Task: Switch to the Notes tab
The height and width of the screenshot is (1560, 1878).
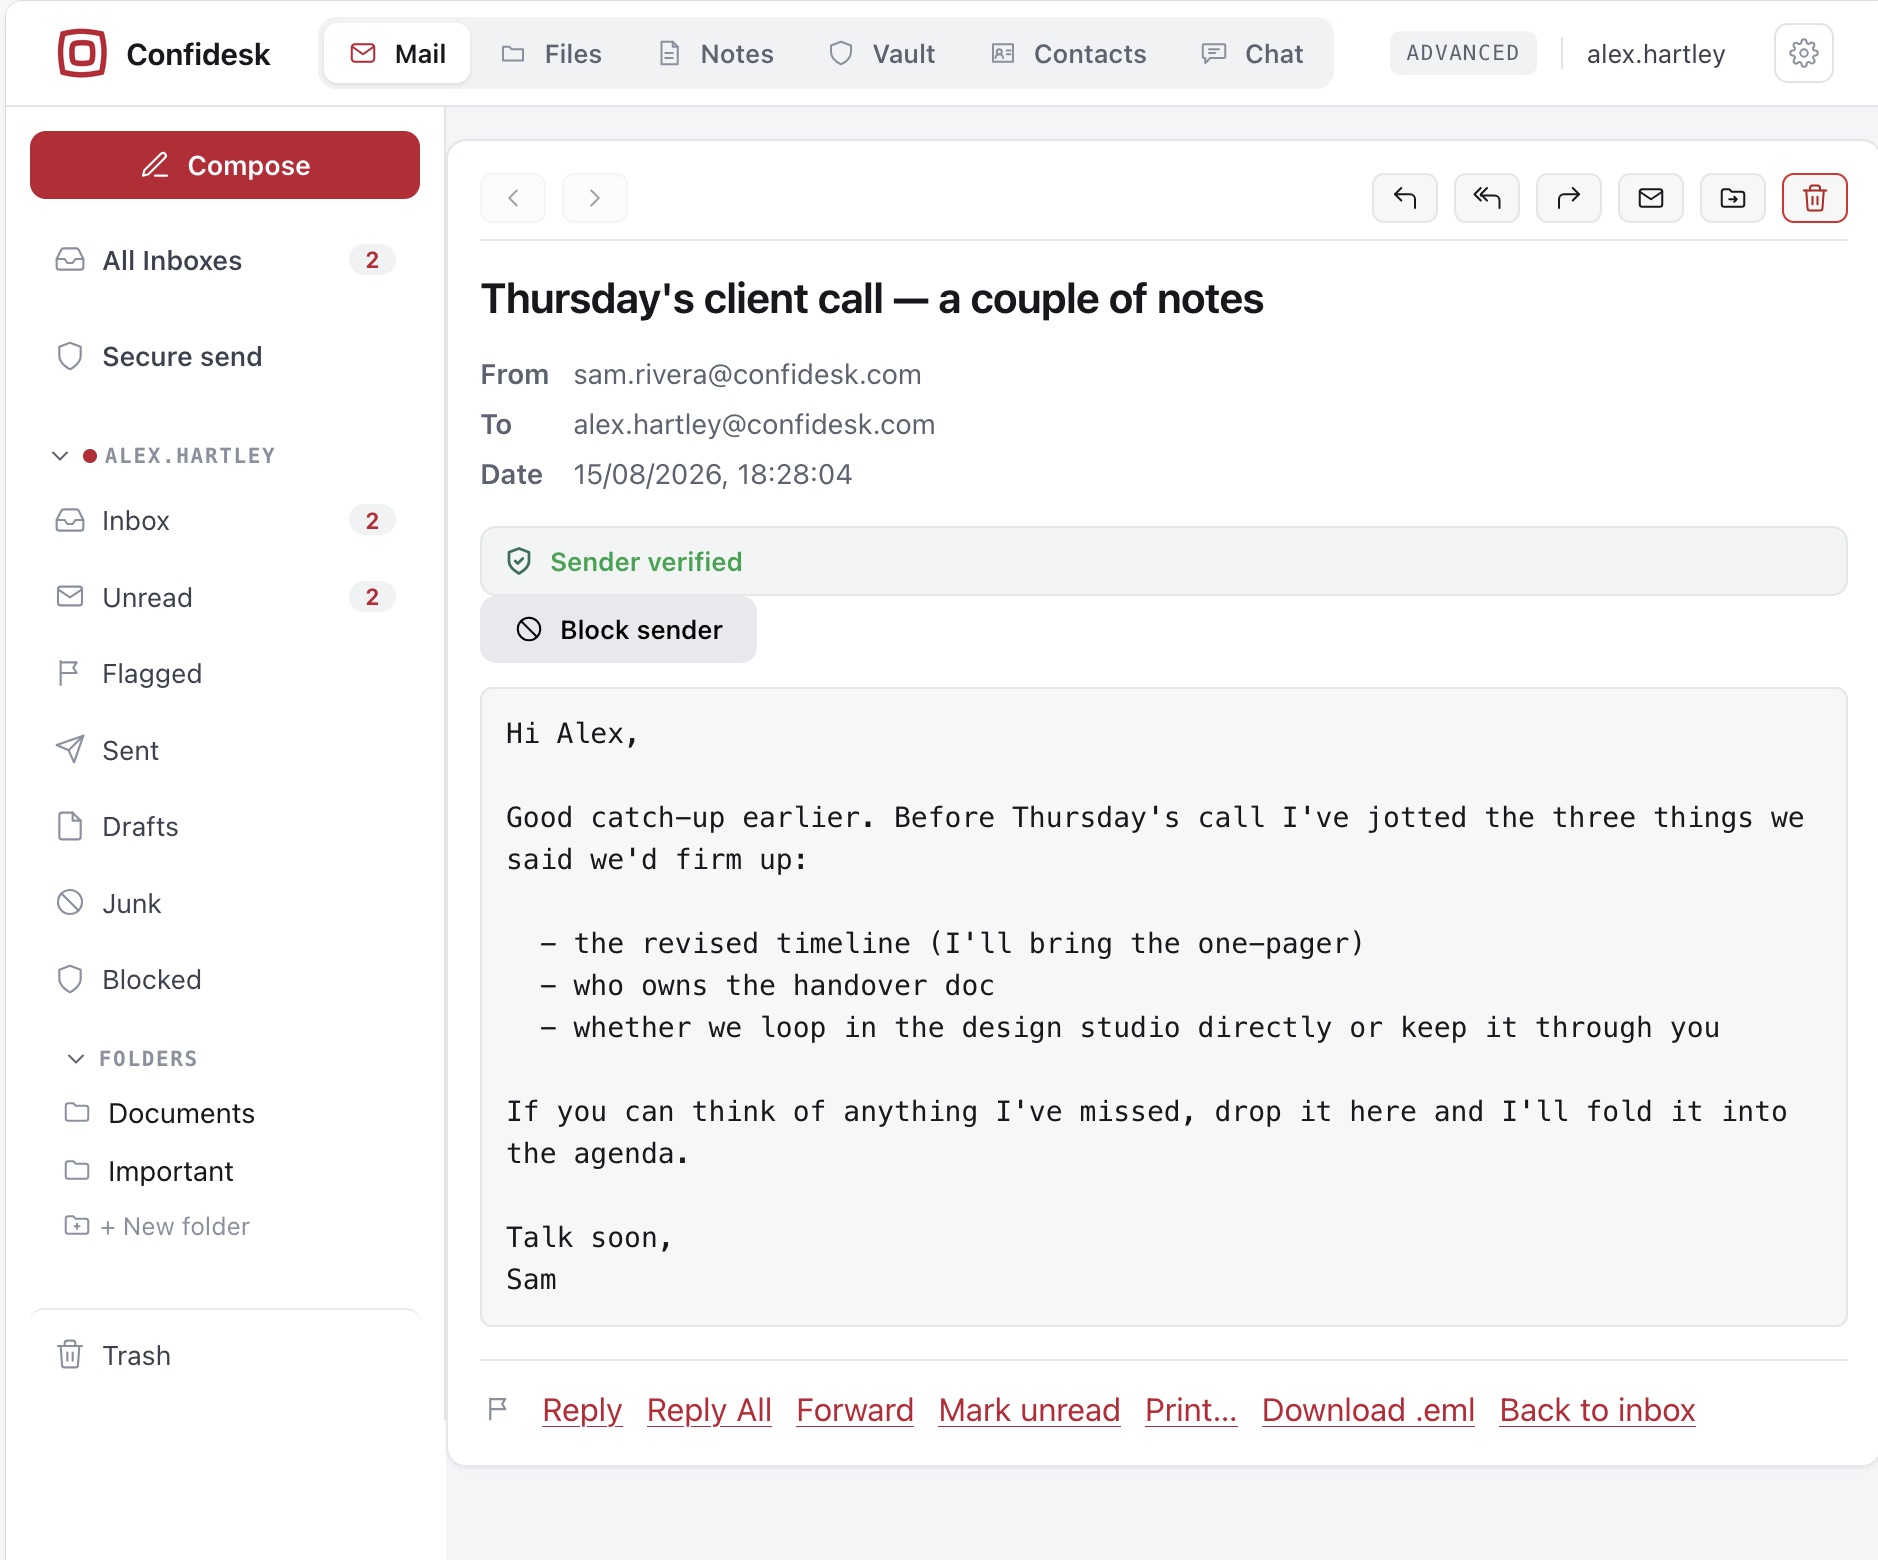Action: [x=716, y=54]
